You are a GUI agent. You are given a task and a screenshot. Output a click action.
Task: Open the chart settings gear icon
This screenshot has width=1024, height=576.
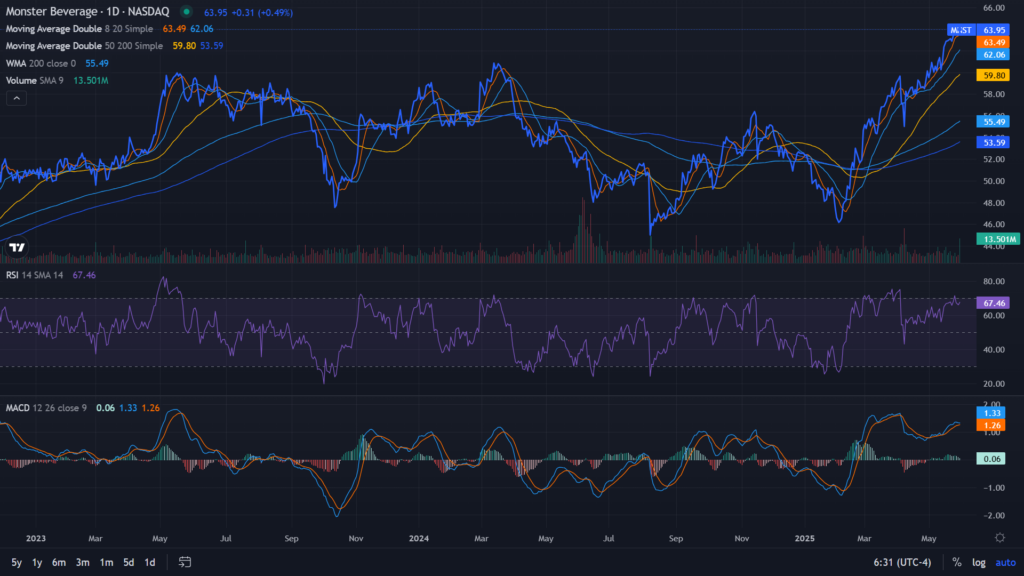[x=999, y=538]
